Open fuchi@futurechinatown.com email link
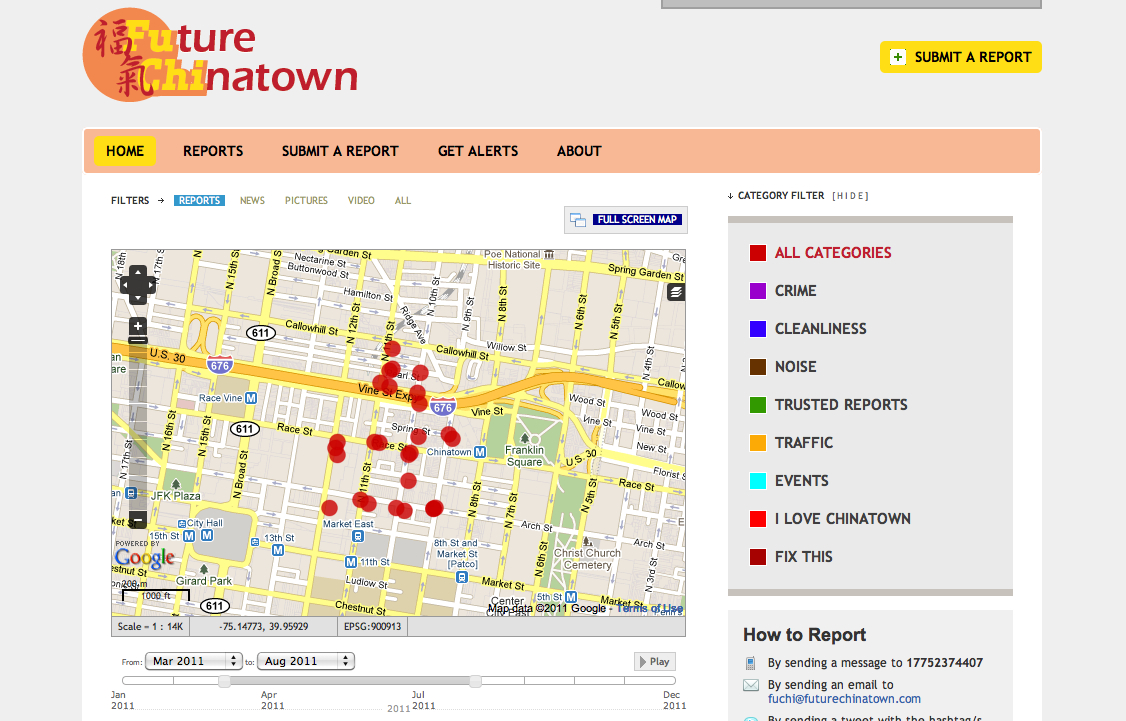 pos(844,699)
